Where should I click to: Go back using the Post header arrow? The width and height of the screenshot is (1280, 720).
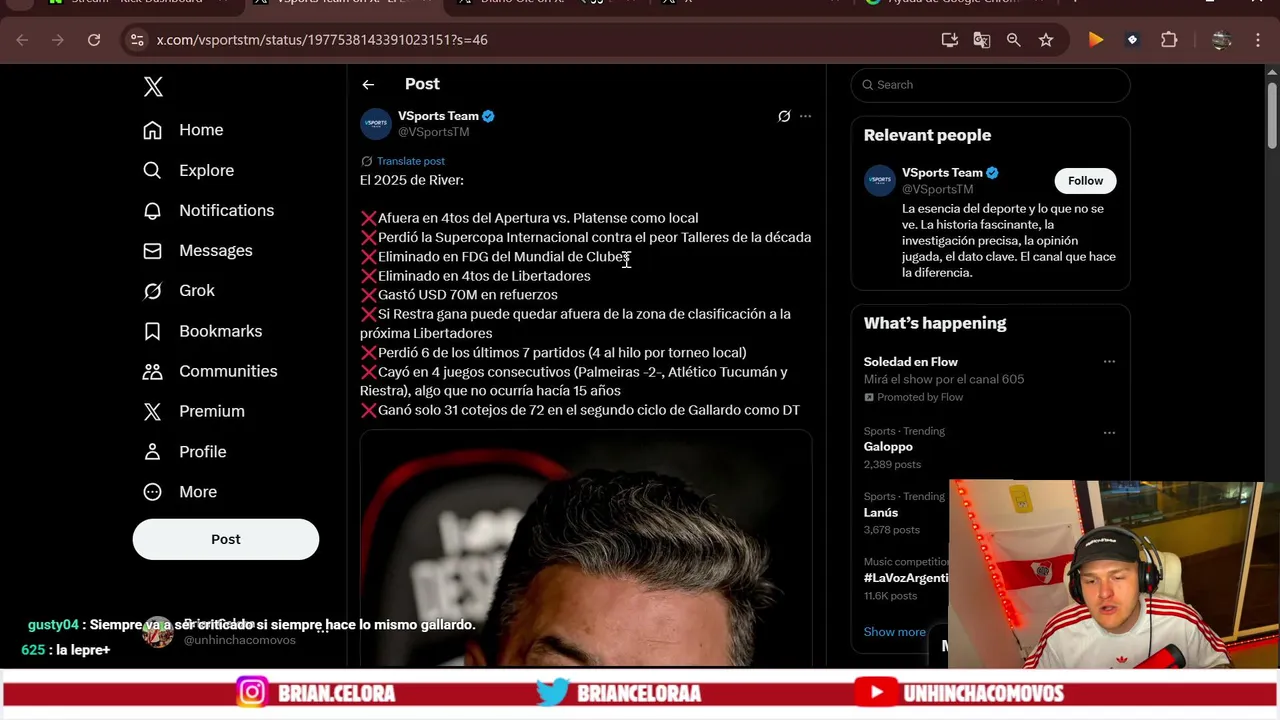[368, 85]
